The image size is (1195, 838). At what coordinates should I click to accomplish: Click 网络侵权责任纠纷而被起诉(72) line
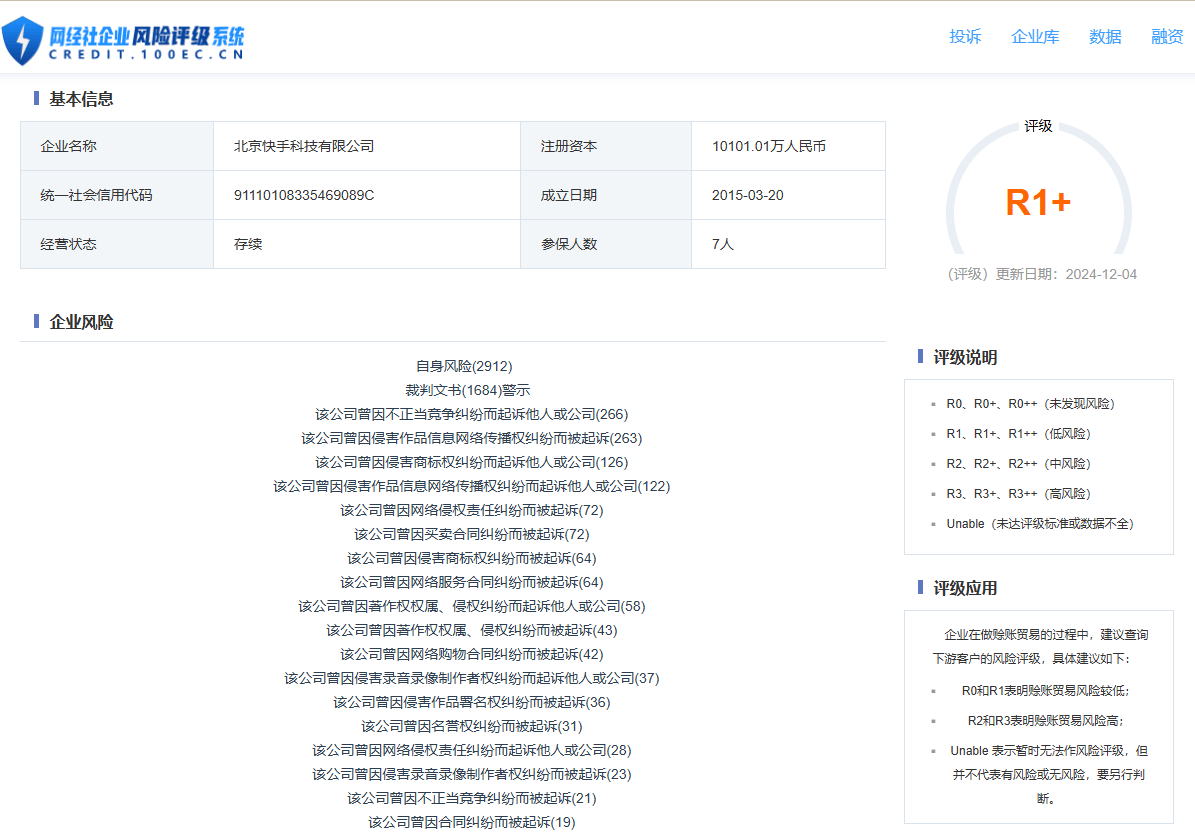click(472, 510)
